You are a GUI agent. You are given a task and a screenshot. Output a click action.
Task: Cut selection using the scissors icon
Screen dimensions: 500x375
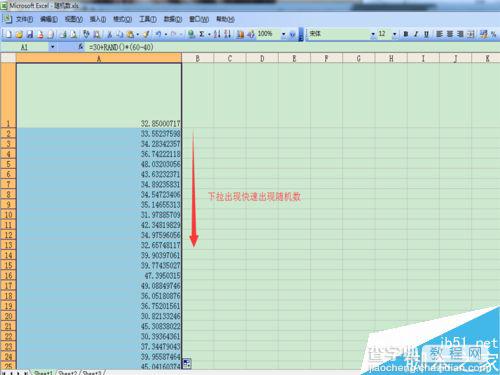(109, 34)
